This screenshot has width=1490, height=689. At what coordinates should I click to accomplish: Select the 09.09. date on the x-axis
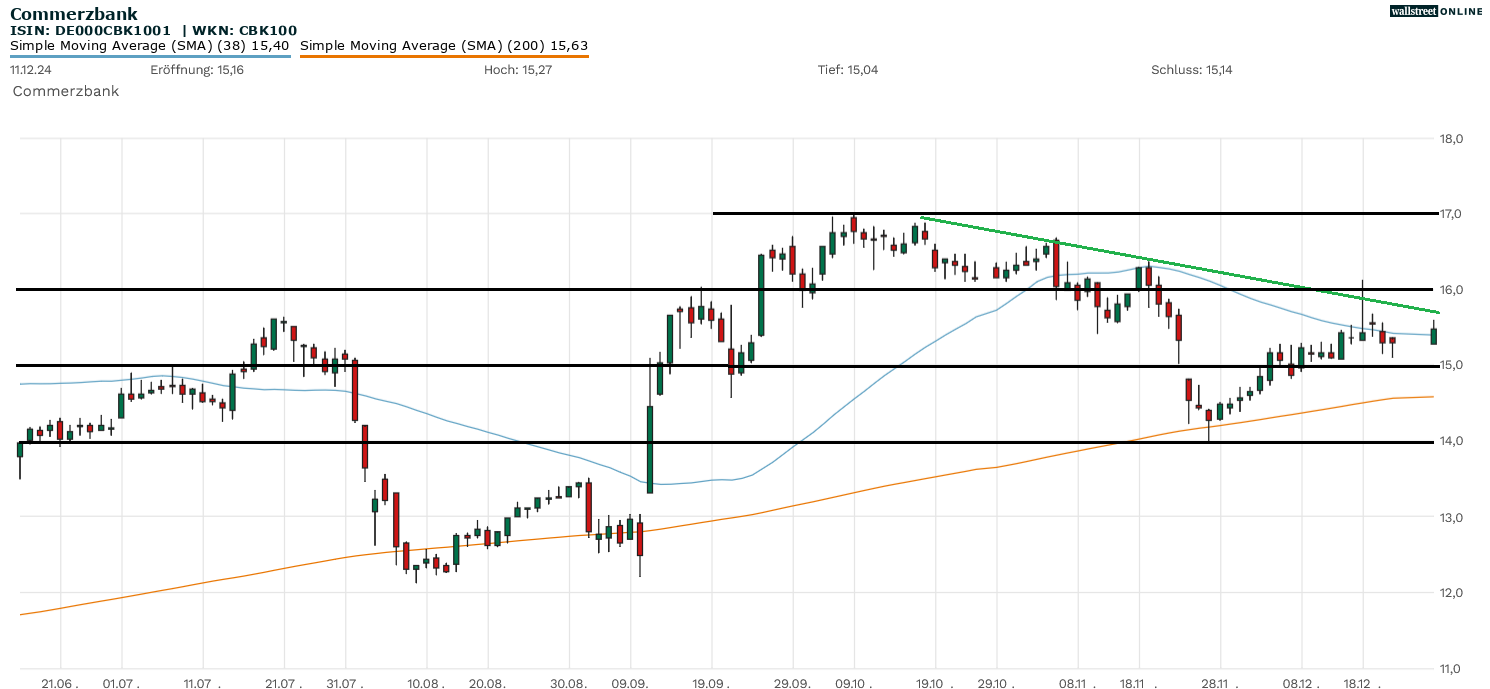click(x=630, y=681)
